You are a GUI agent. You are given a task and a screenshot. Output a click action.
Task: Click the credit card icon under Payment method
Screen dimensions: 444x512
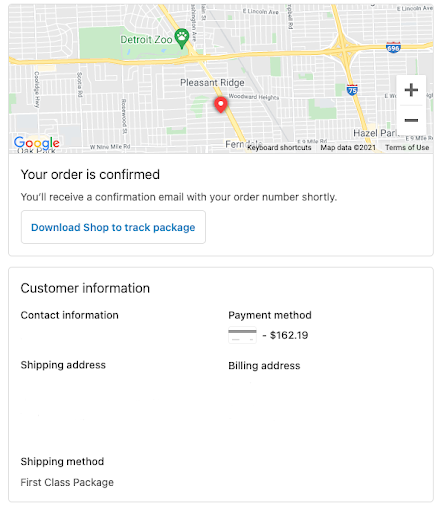(242, 335)
